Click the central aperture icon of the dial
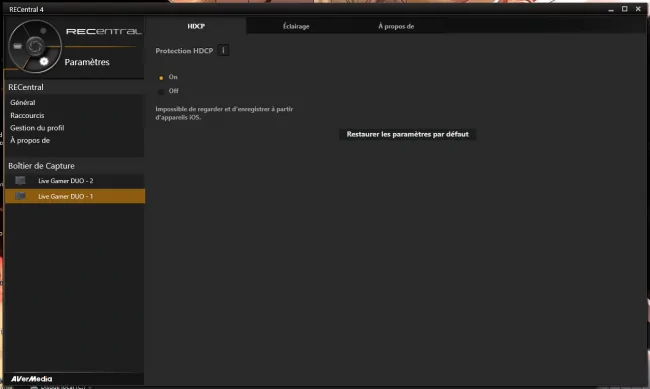Image resolution: width=650 pixels, height=389 pixels. coord(35,46)
